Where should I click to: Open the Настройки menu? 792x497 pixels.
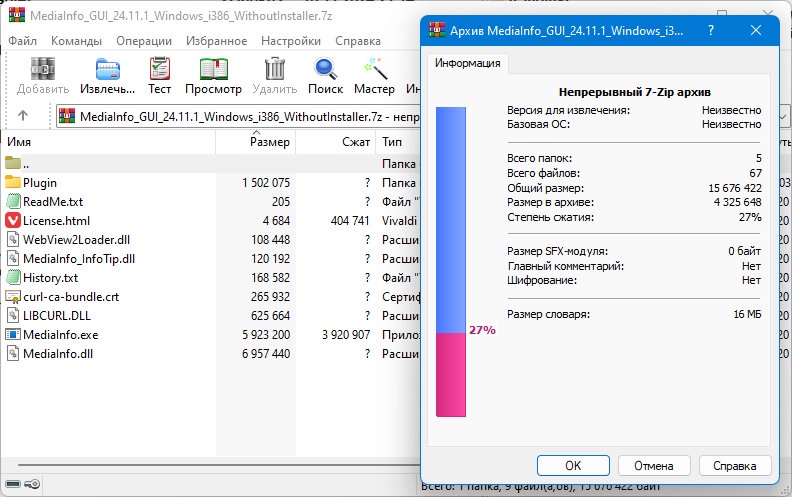(291, 41)
